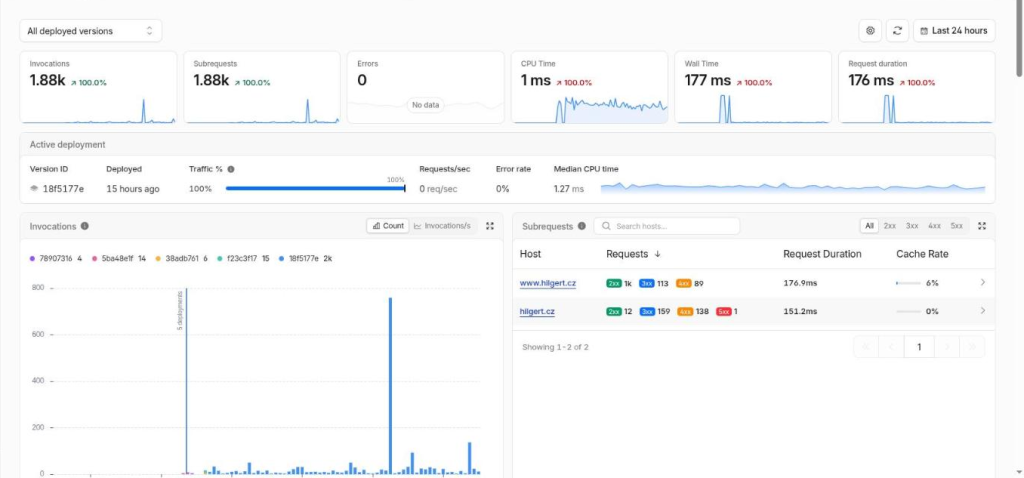
Task: Click the 4xx 89 badge
Action: tap(690, 283)
